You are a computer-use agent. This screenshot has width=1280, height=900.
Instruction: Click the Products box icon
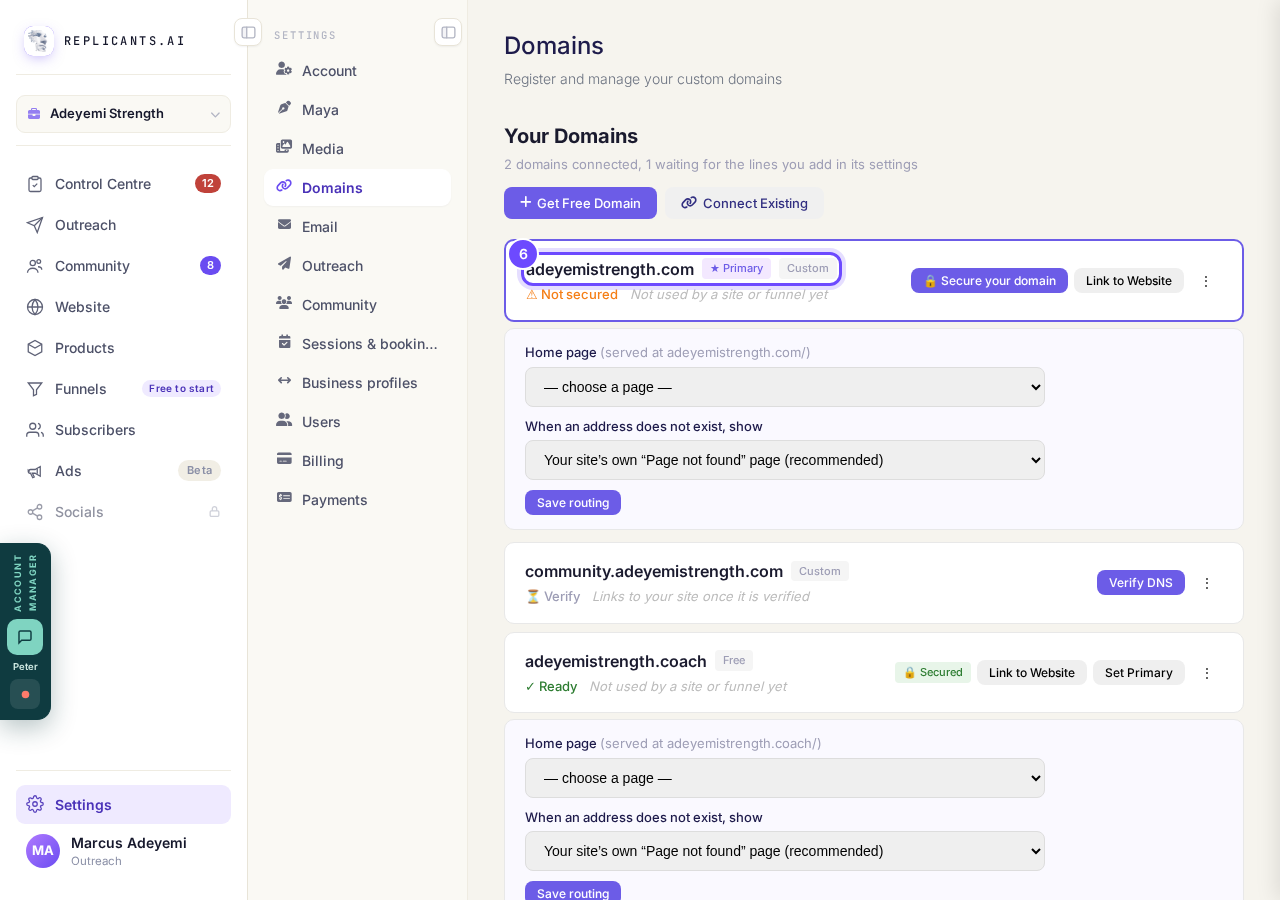(x=35, y=348)
